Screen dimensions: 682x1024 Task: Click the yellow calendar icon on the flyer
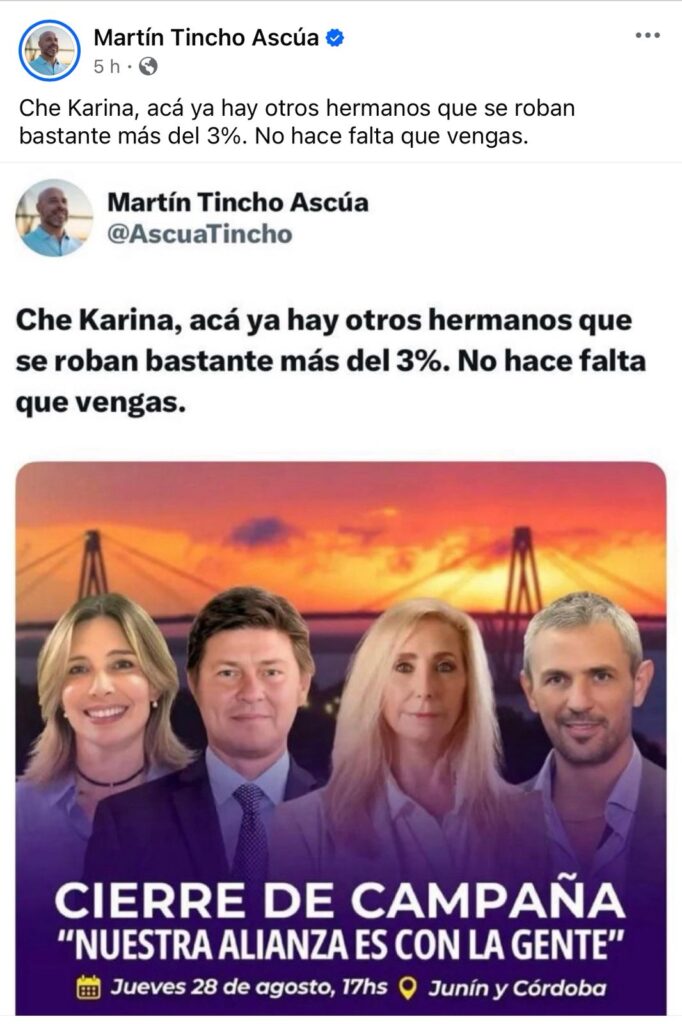tap(89, 988)
